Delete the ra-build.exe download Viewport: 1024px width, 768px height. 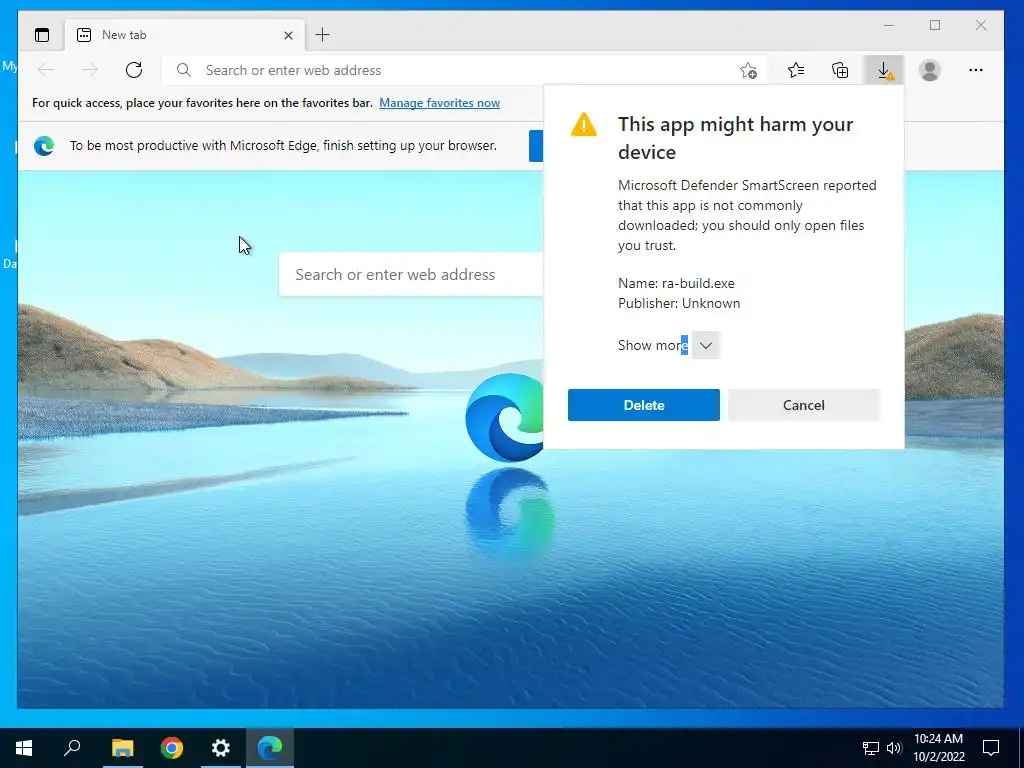pos(644,405)
